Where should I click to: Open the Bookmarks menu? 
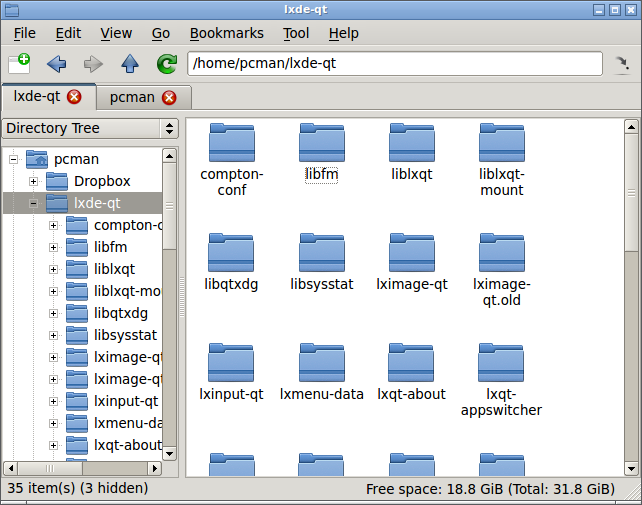click(226, 33)
